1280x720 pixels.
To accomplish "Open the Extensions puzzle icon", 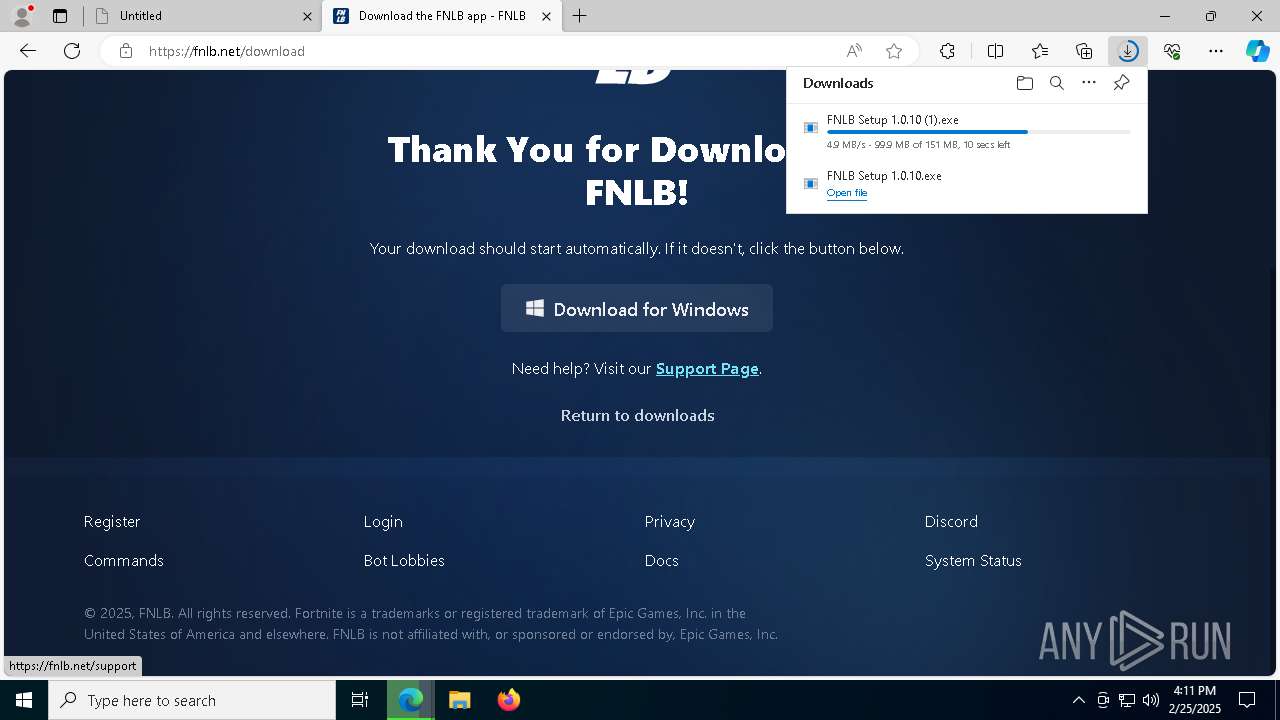I will click(947, 51).
